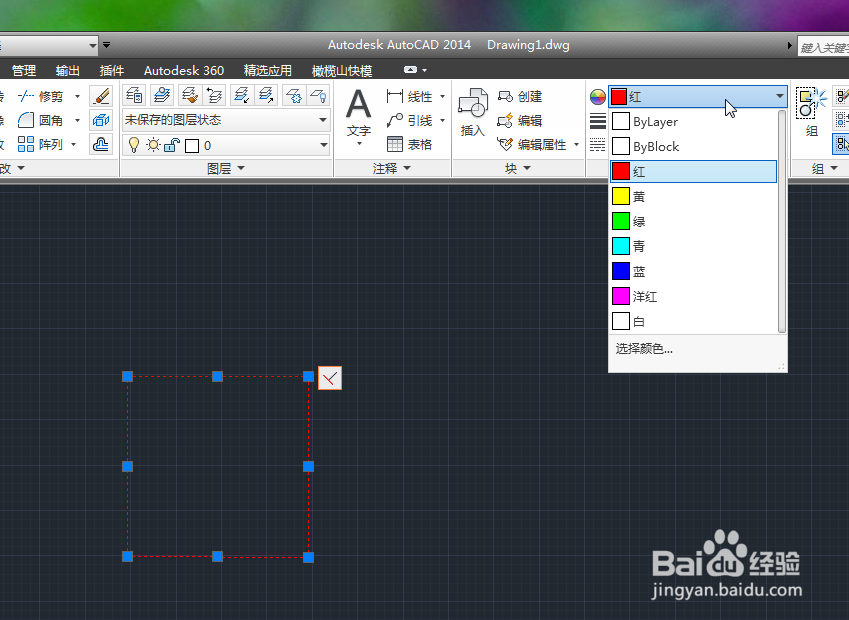Click the Isolate Layer icon

pos(241,95)
